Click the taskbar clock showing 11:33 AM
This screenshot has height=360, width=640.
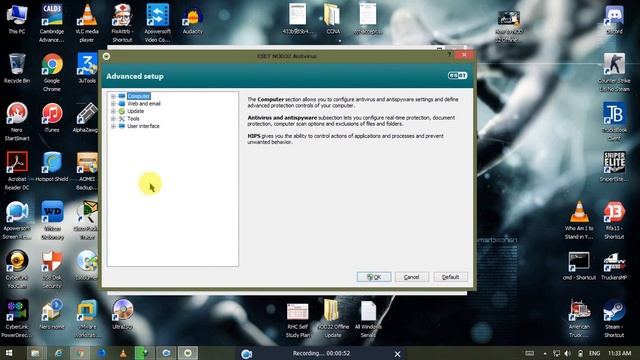[x=620, y=353]
